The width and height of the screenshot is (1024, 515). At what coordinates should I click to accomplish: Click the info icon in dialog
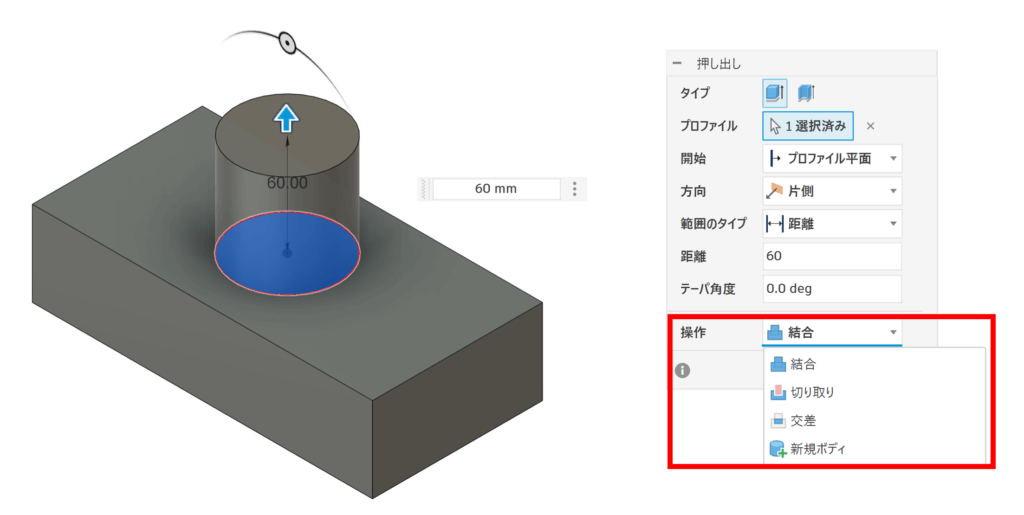click(x=683, y=370)
